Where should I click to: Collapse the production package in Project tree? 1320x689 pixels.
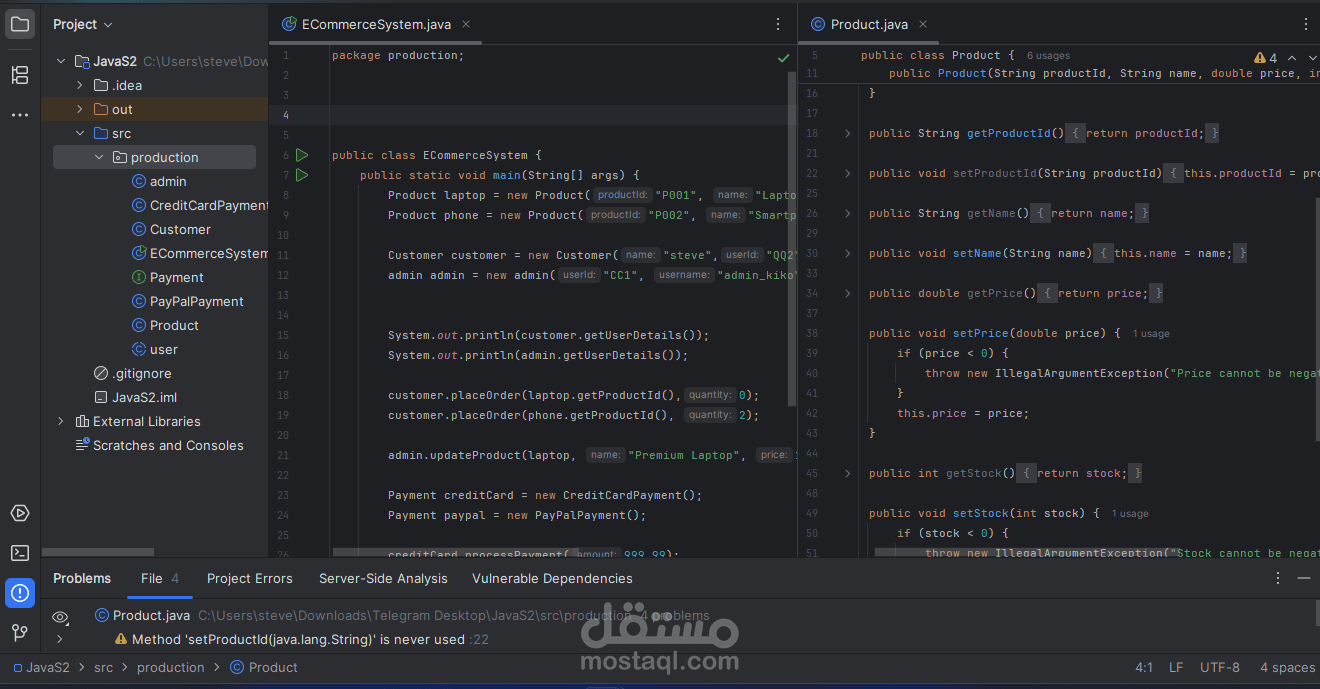(x=98, y=157)
